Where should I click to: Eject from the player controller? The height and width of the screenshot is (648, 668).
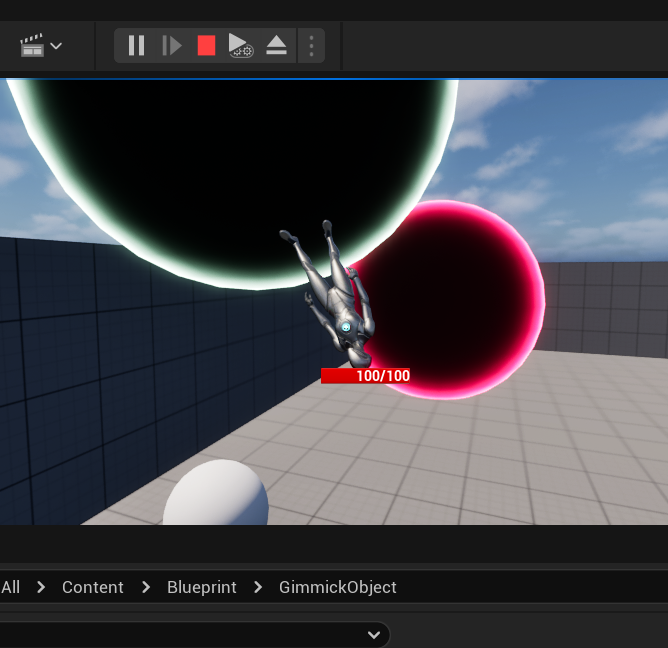pos(276,45)
